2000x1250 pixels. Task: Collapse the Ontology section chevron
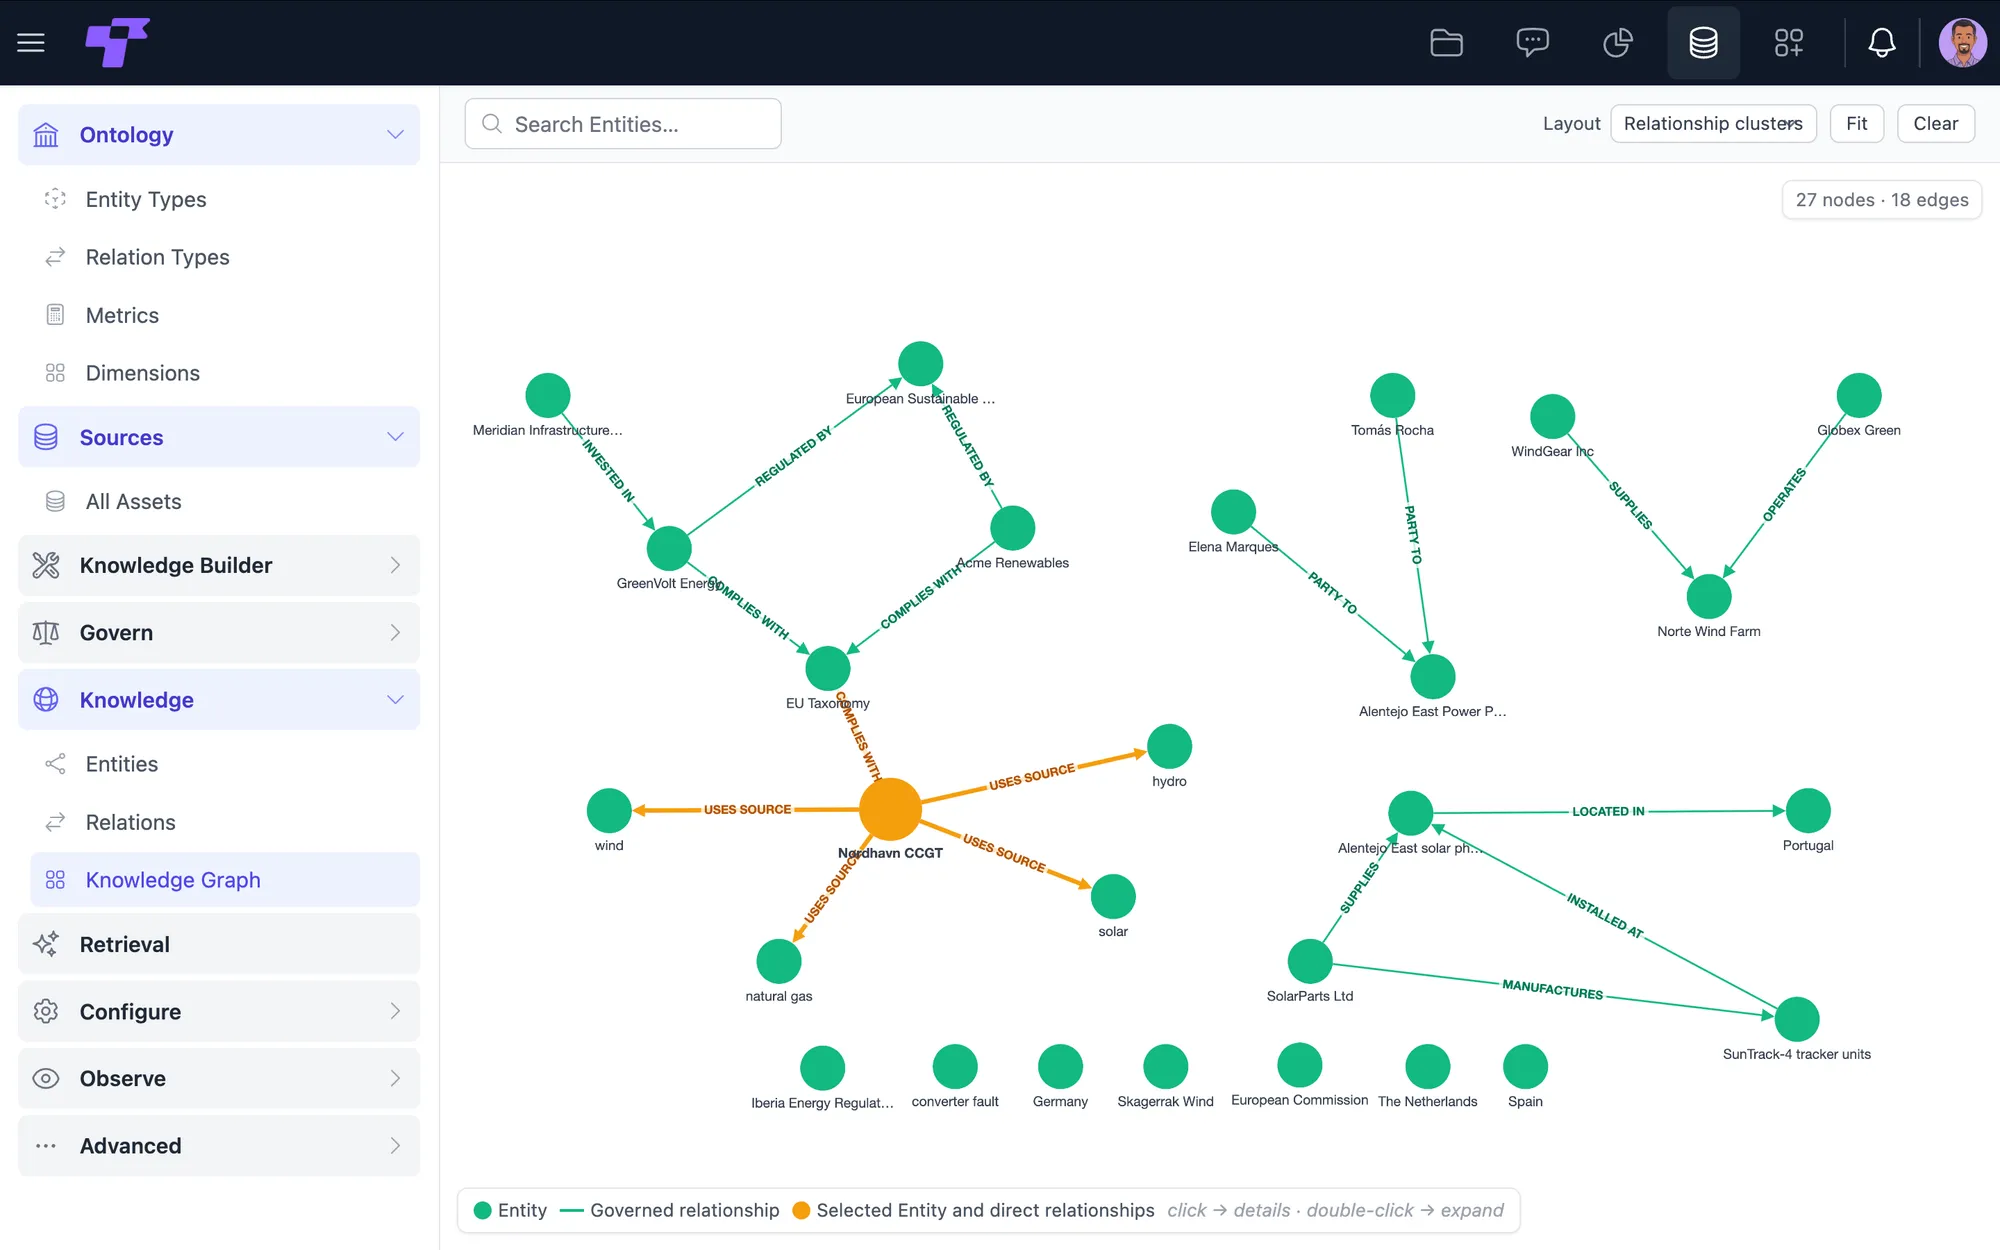(395, 135)
